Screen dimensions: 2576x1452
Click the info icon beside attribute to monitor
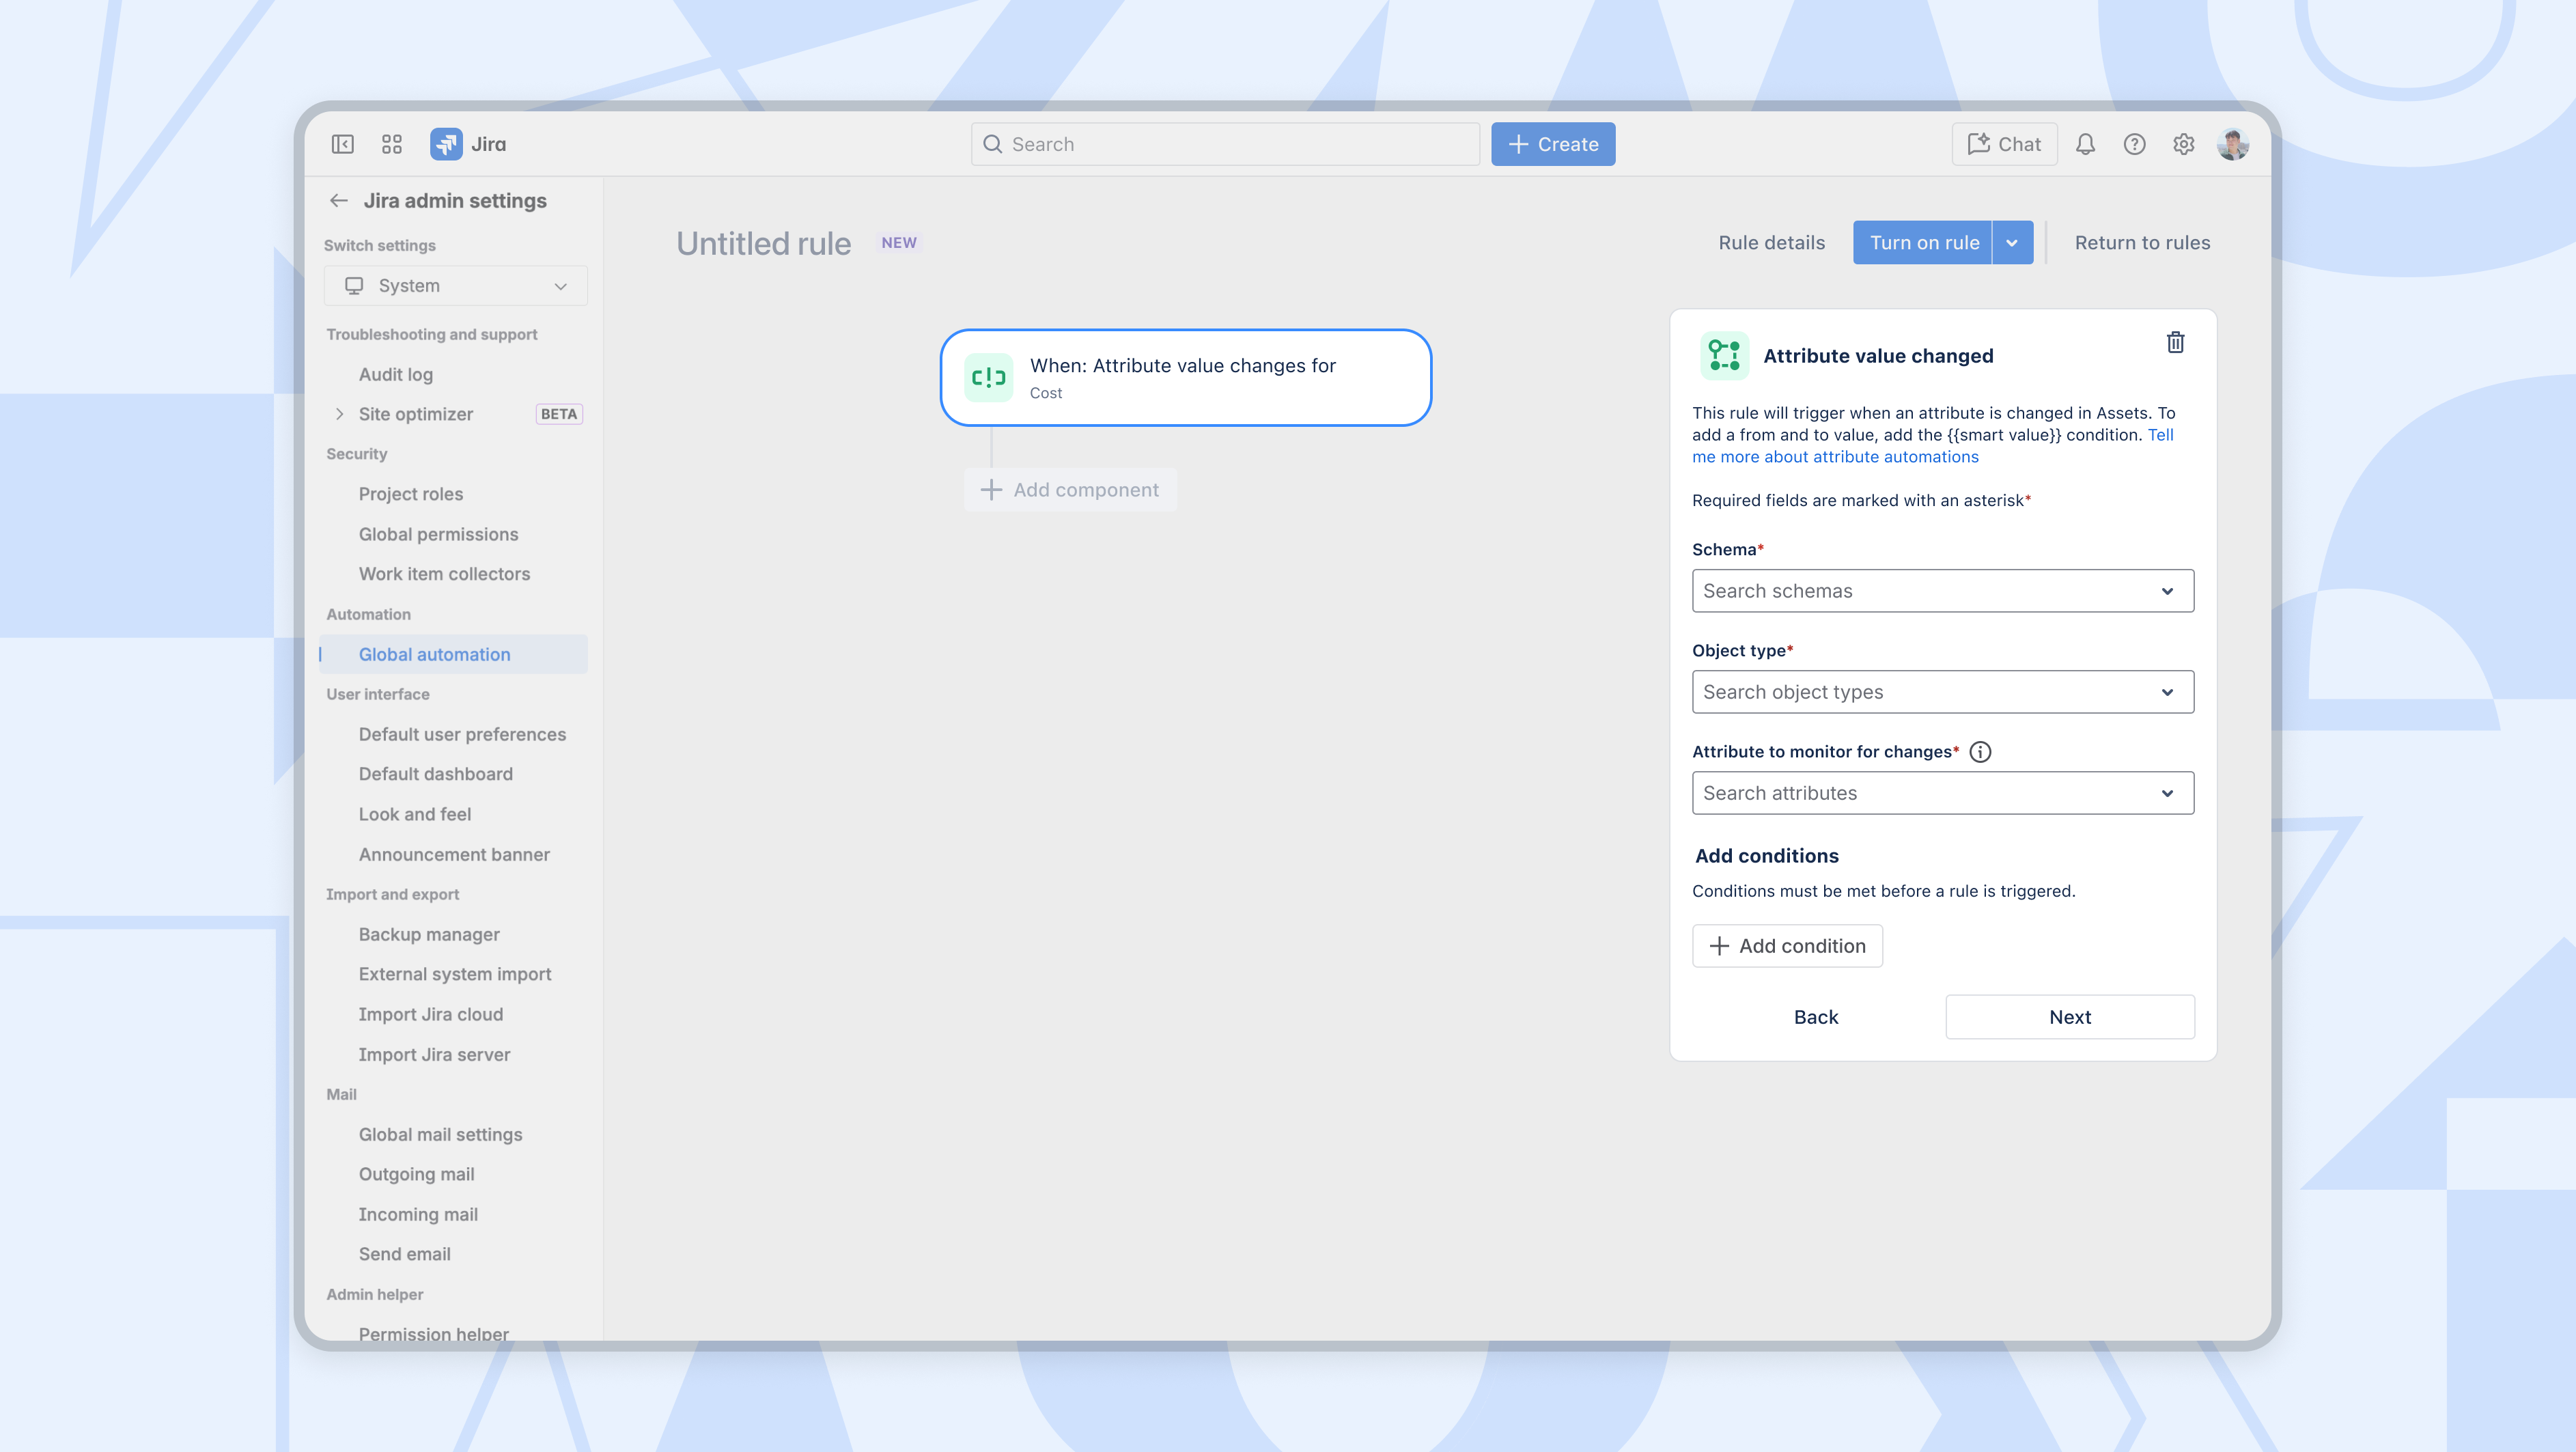1981,751
